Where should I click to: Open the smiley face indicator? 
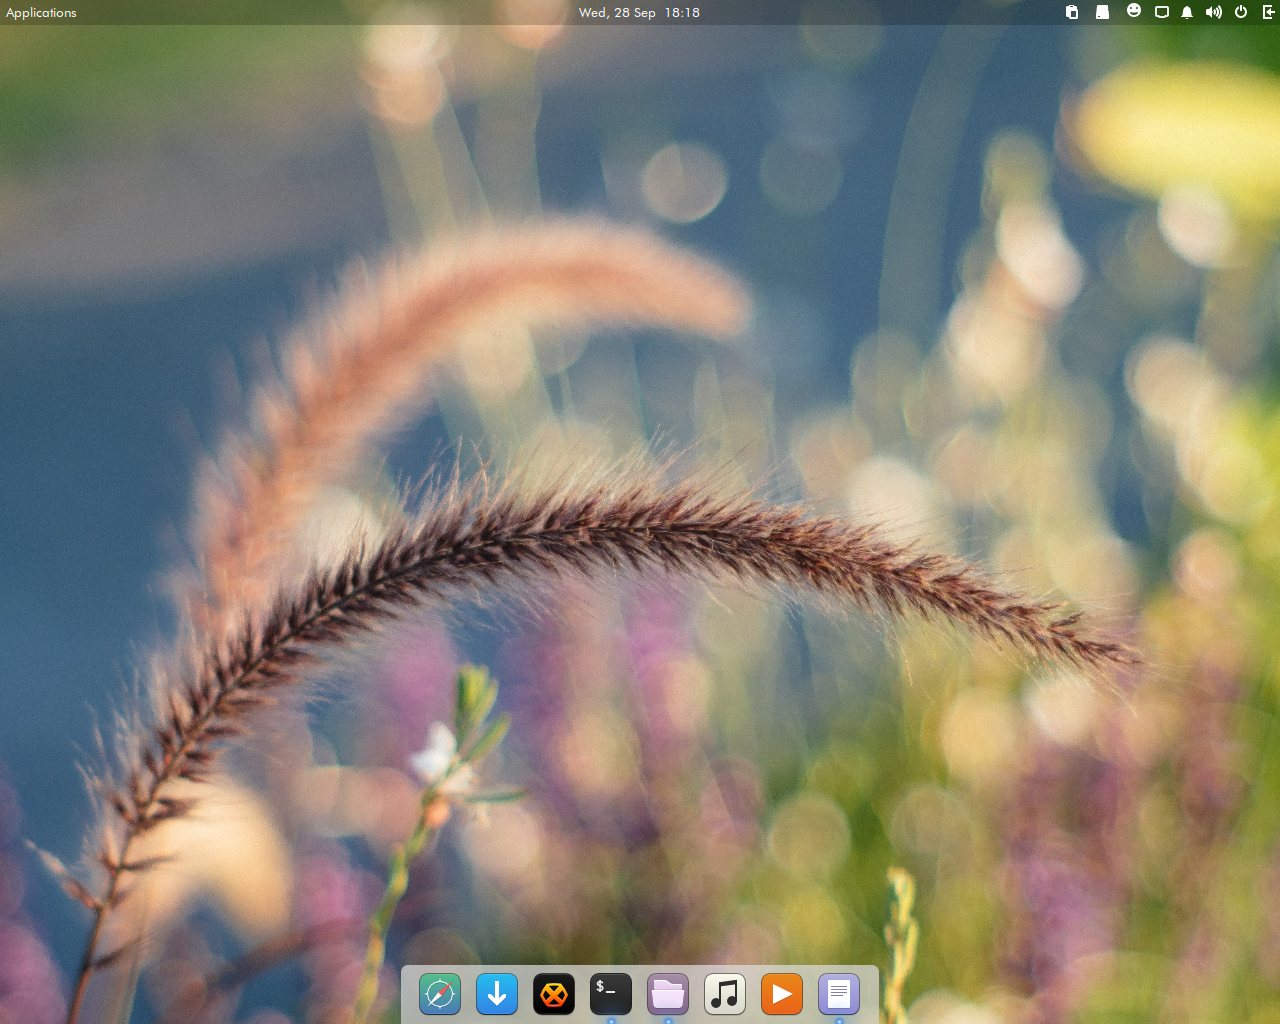[1134, 11]
